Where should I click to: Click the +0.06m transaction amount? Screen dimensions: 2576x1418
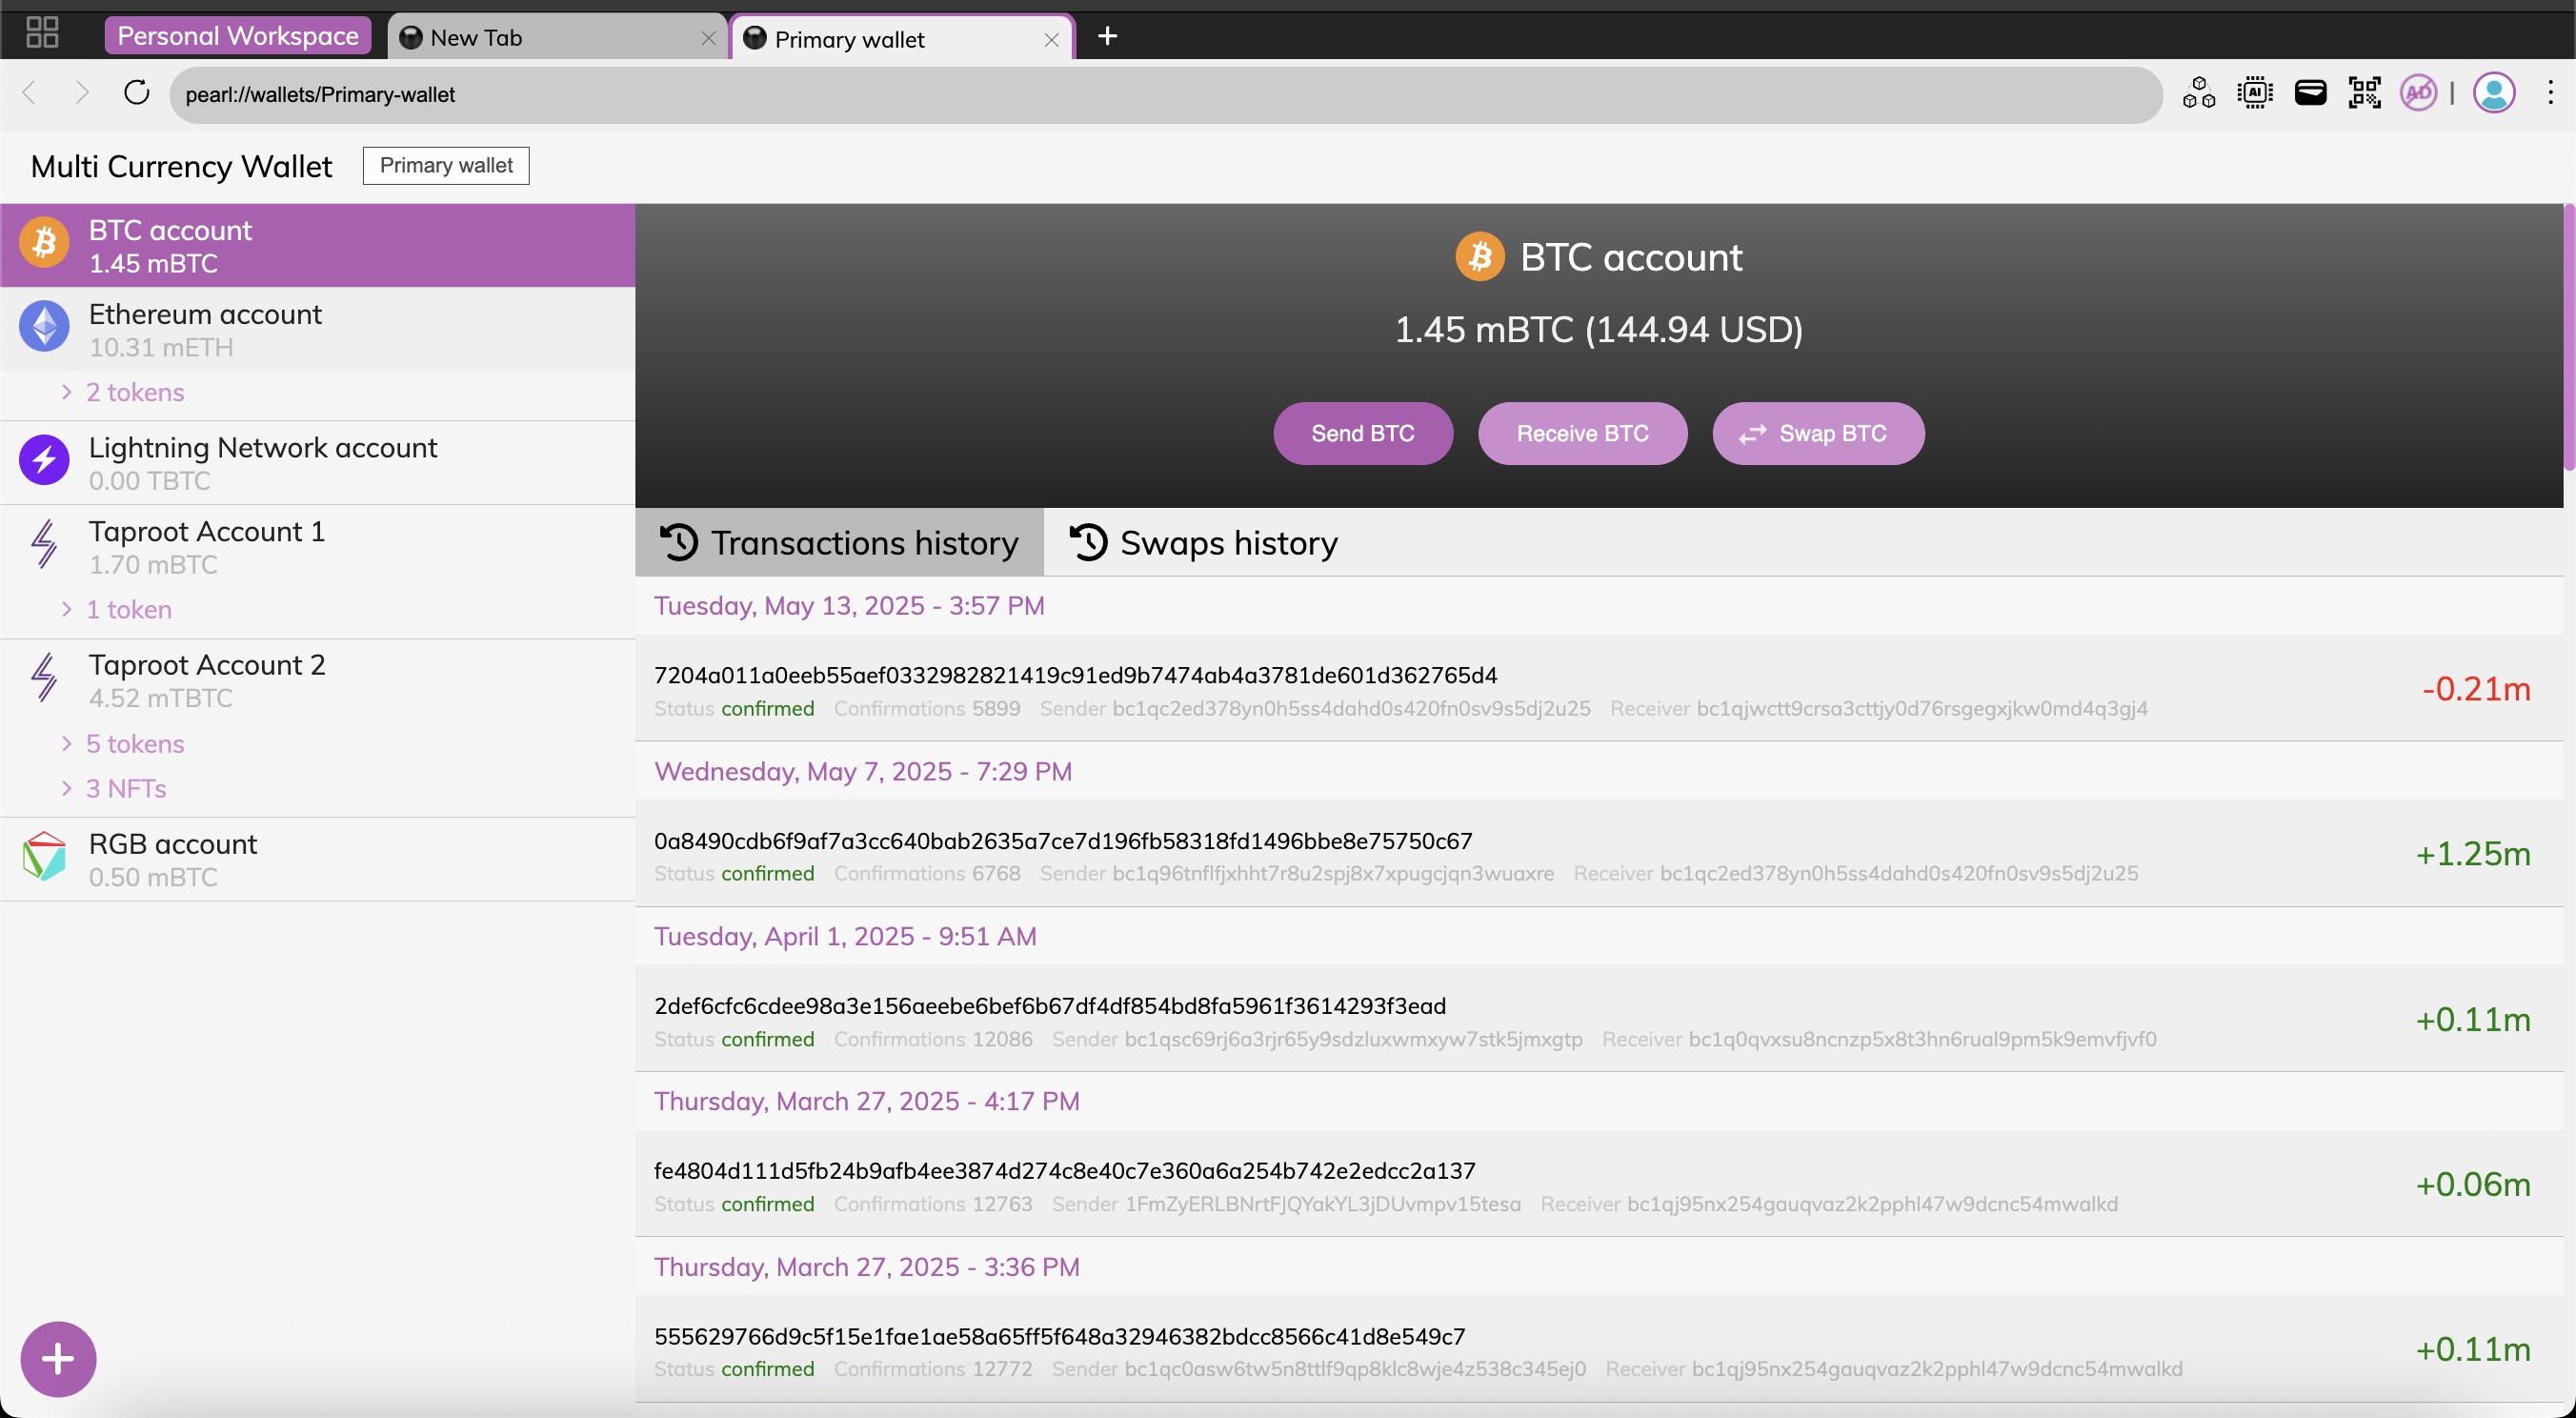[2473, 1185]
